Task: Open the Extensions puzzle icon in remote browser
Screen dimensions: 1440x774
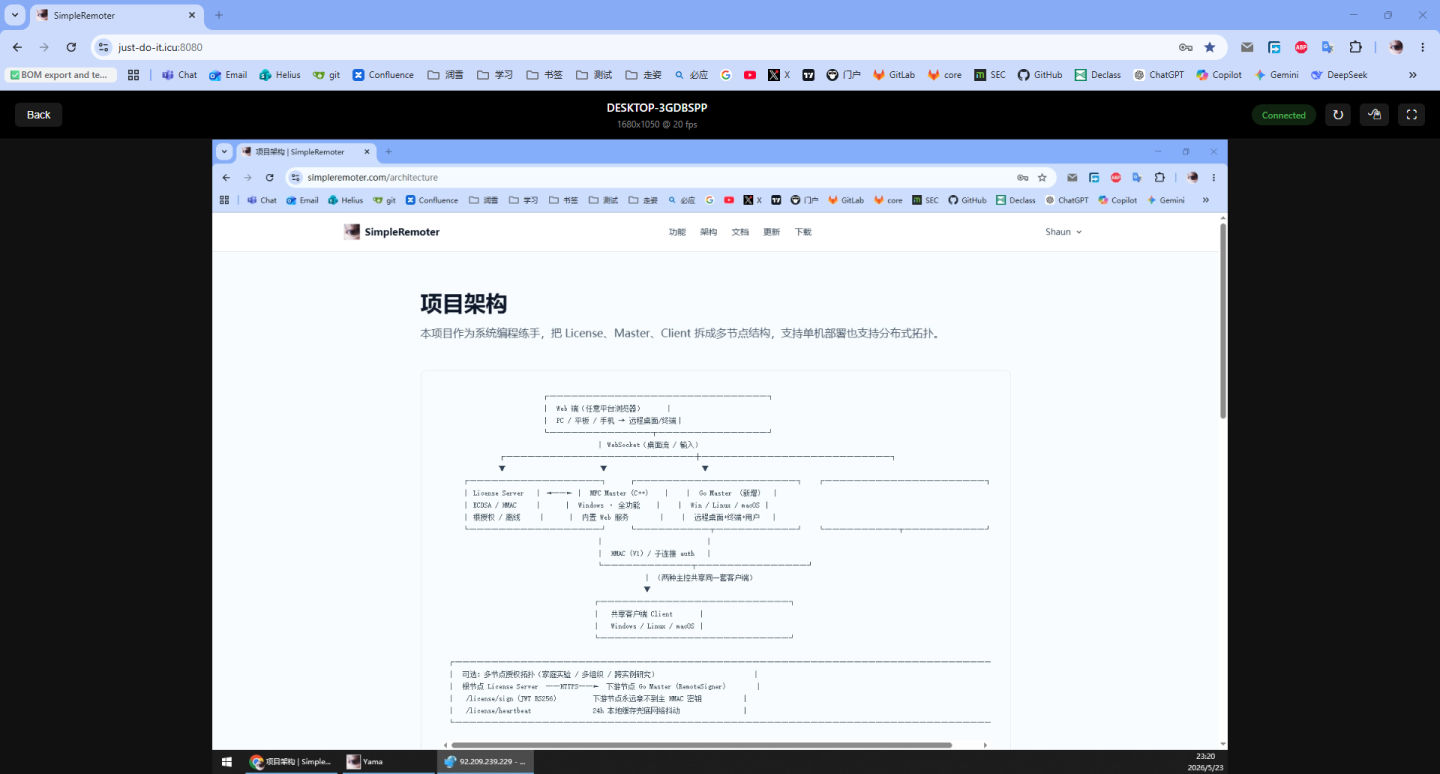Action: [1160, 177]
